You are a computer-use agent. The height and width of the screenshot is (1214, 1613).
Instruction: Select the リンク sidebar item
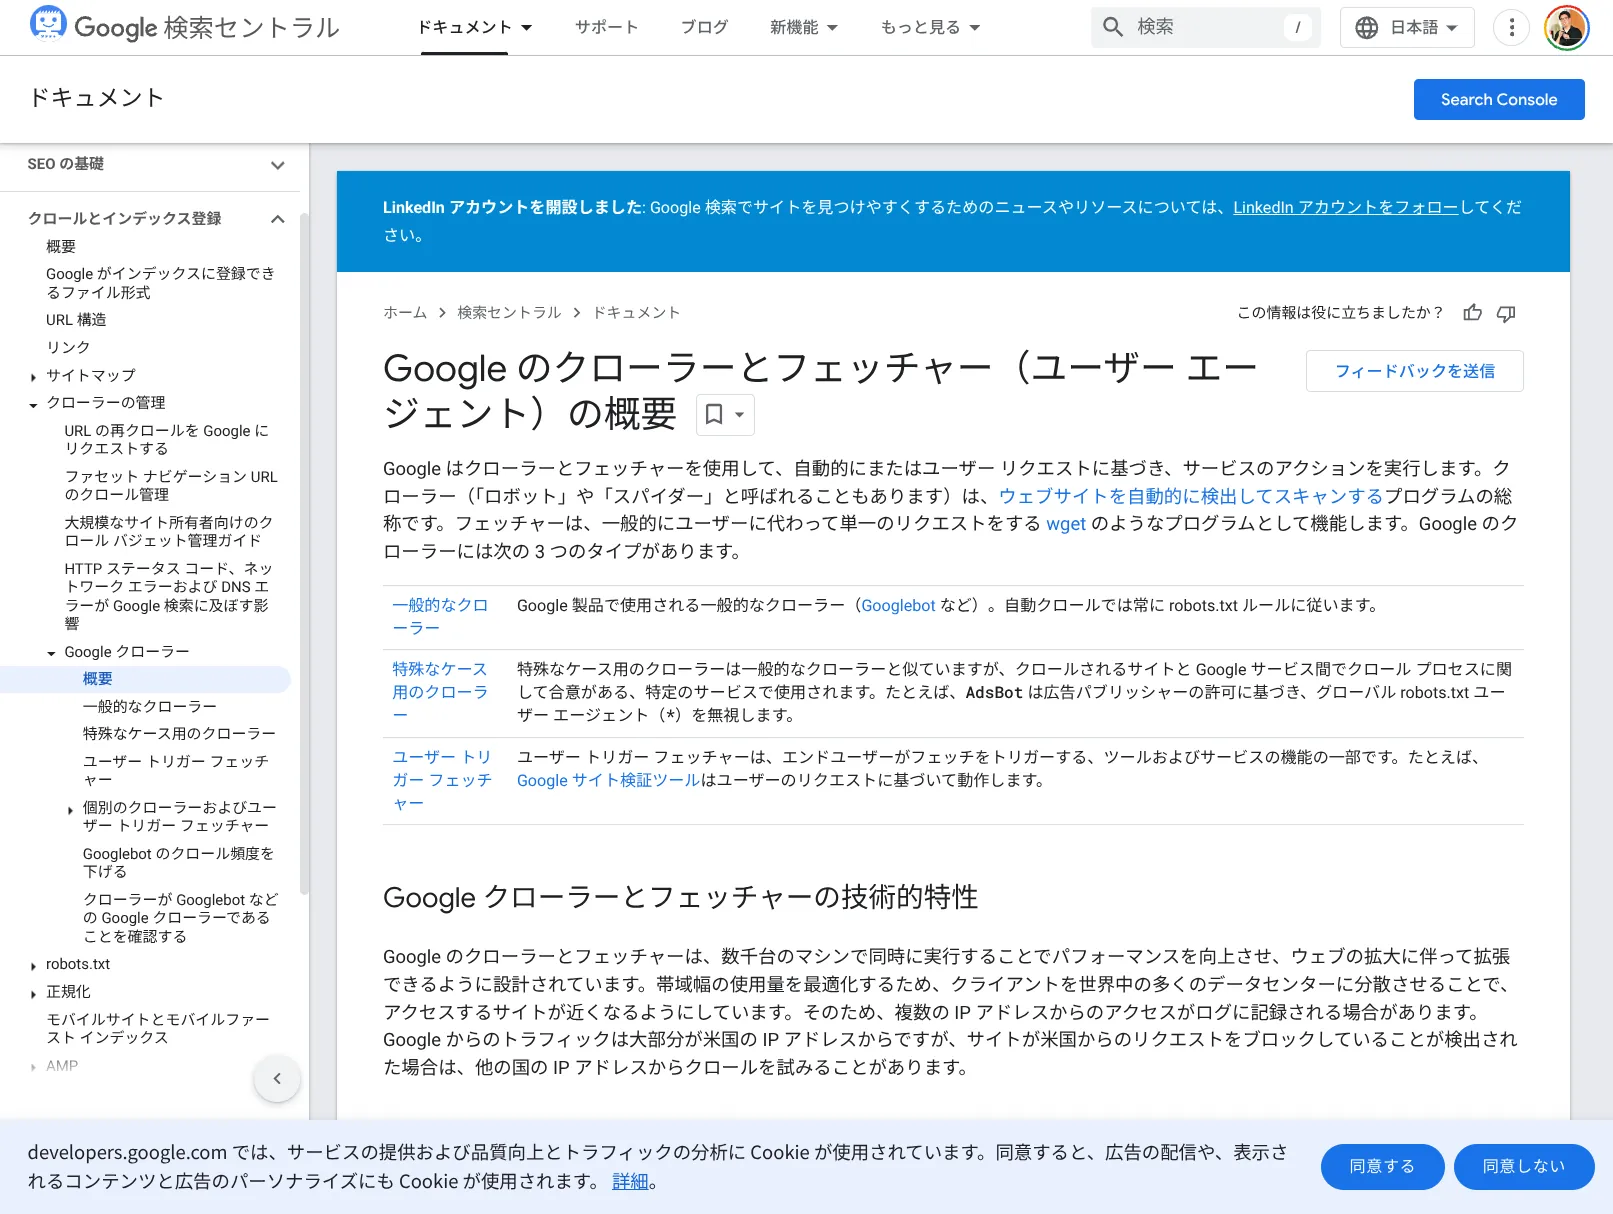coord(68,347)
